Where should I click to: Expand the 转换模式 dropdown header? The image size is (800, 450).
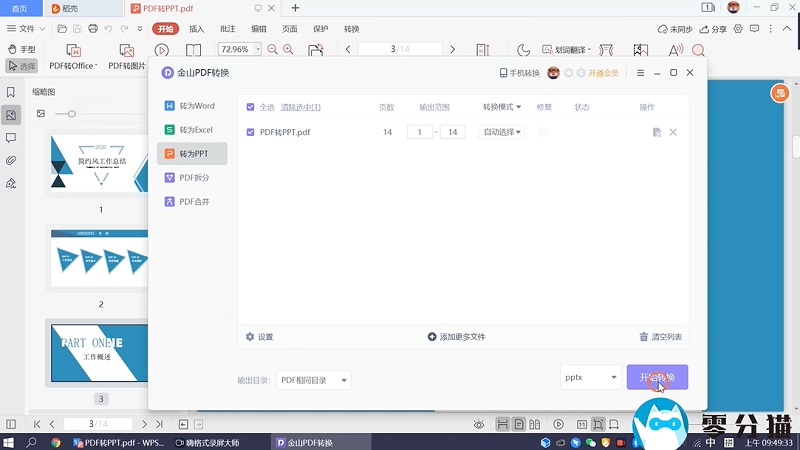click(x=502, y=107)
